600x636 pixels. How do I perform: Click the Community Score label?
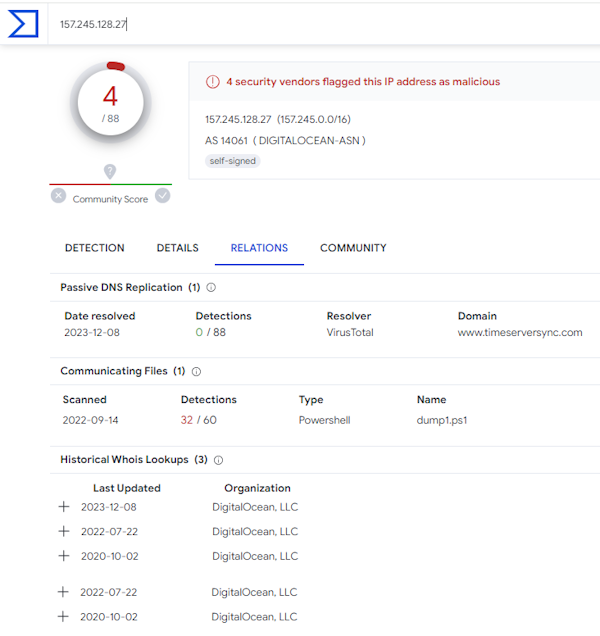point(110,199)
